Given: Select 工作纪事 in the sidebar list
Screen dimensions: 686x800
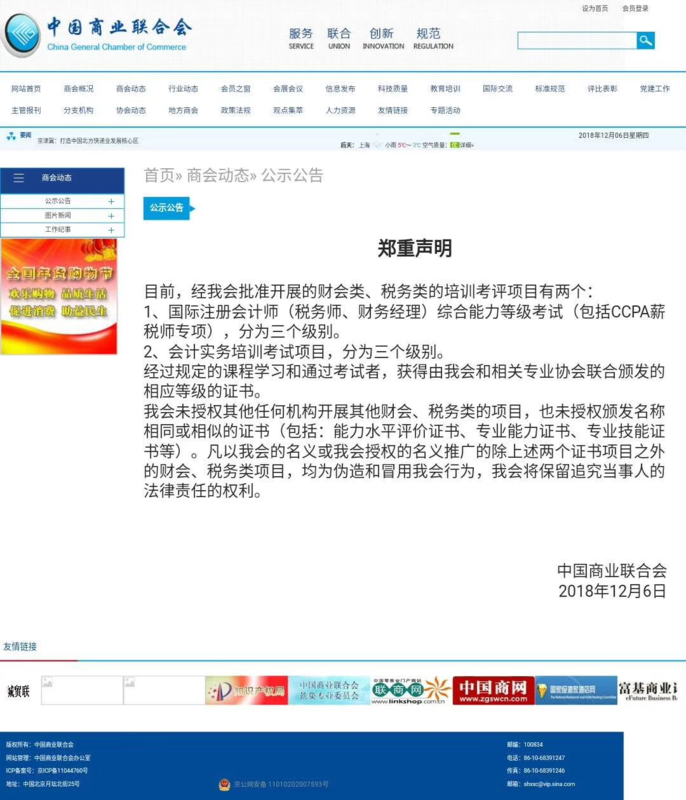Looking at the screenshot, I should pyautogui.click(x=58, y=230).
